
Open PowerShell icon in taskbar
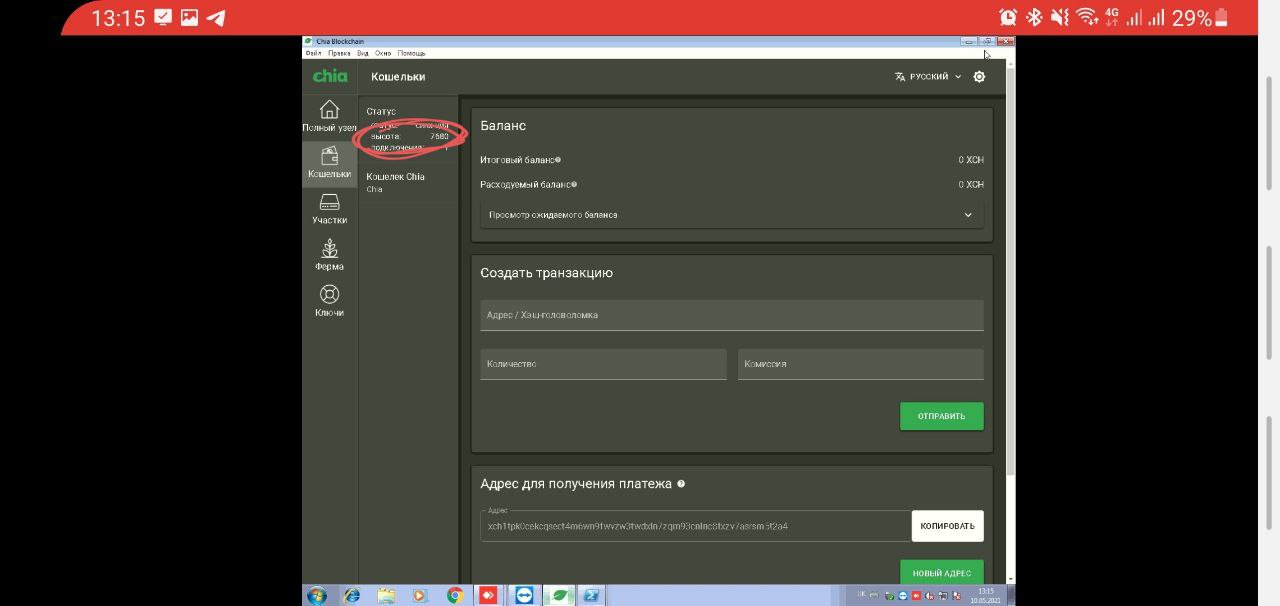tap(591, 595)
